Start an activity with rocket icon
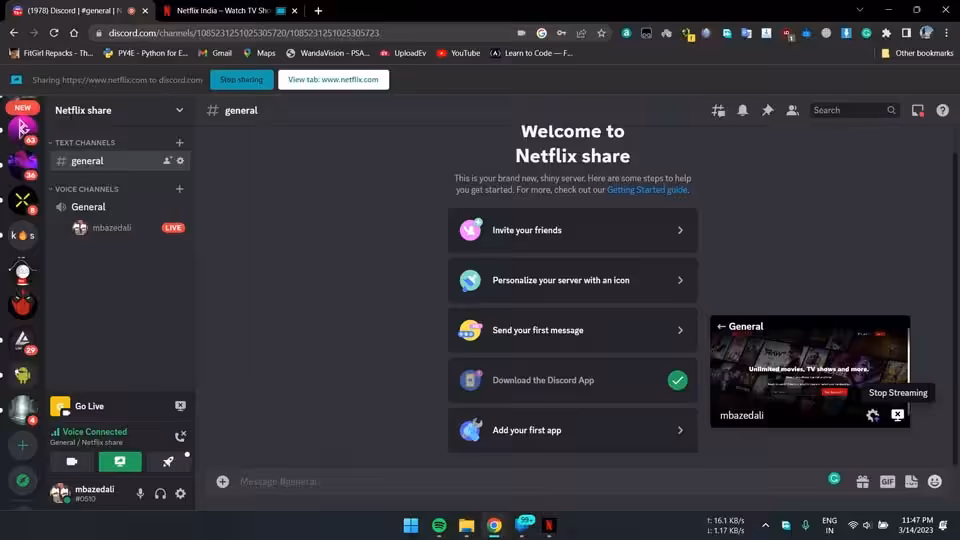 [168, 462]
